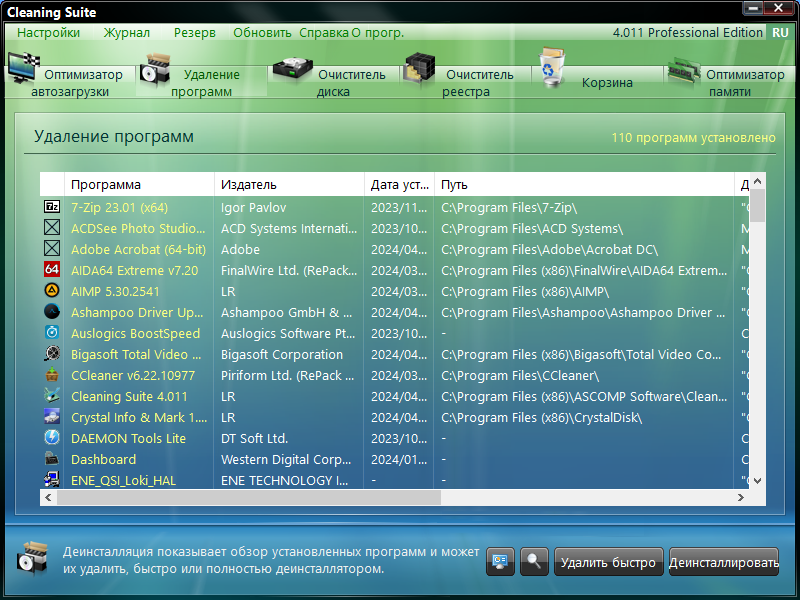Click path C:\Program Files (x86)\CrystalDisk\

click(541, 417)
